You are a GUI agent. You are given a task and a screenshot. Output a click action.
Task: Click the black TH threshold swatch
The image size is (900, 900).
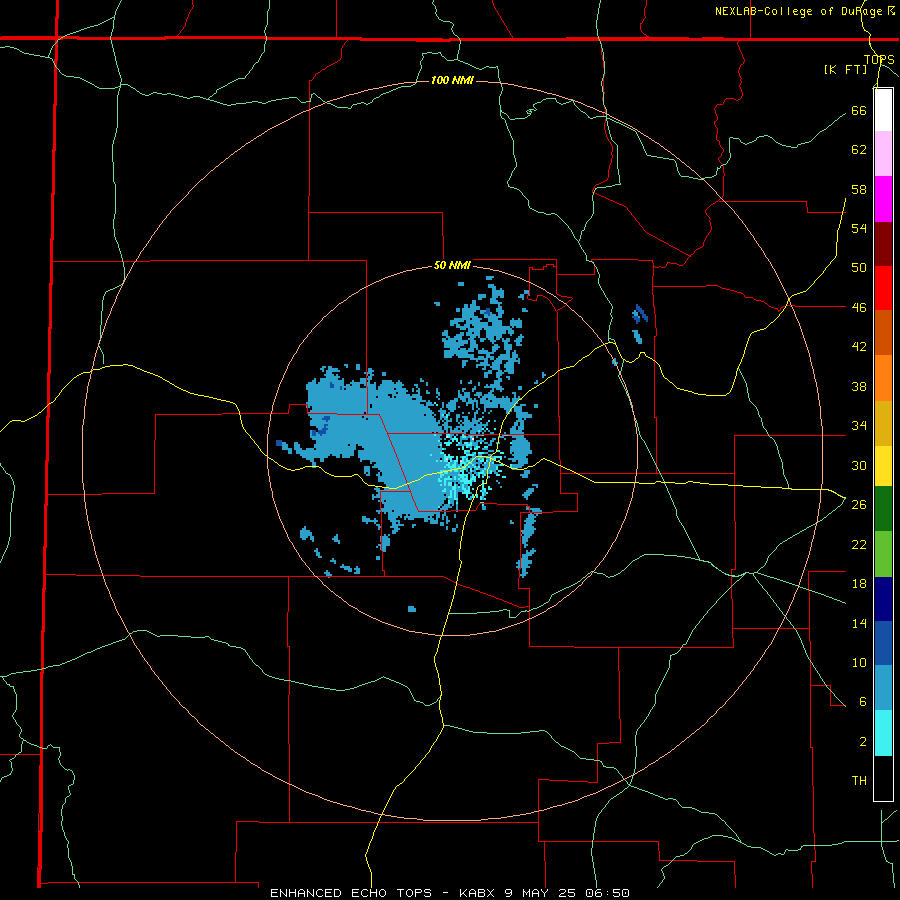883,778
